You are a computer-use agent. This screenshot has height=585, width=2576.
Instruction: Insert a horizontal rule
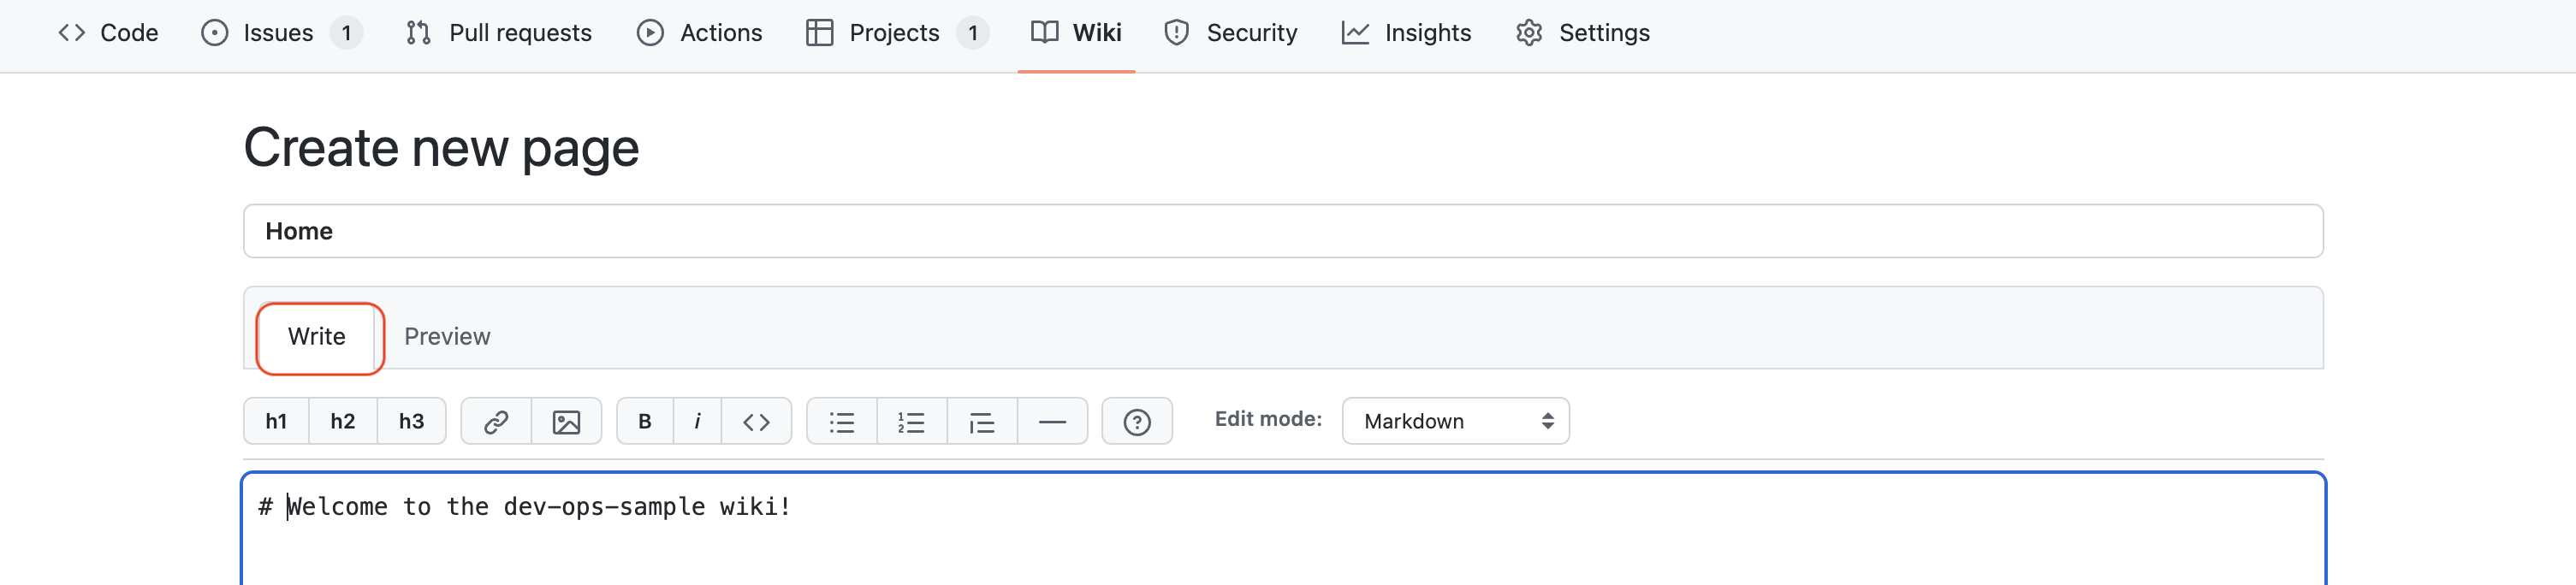click(1052, 421)
